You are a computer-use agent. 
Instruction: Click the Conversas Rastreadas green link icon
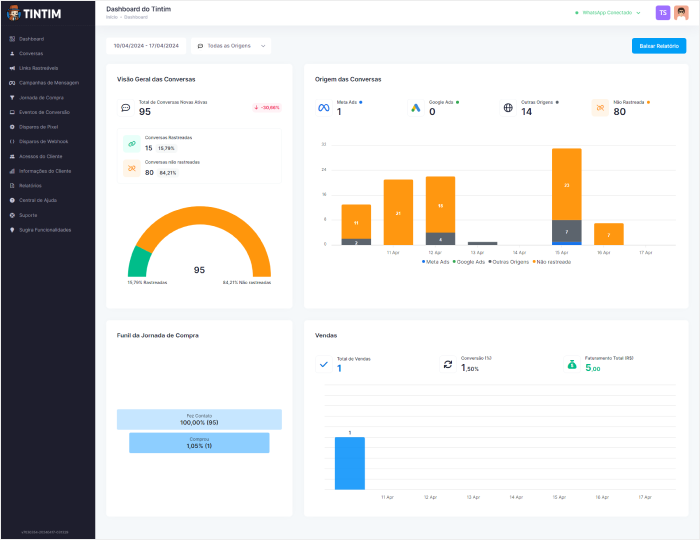[130, 143]
